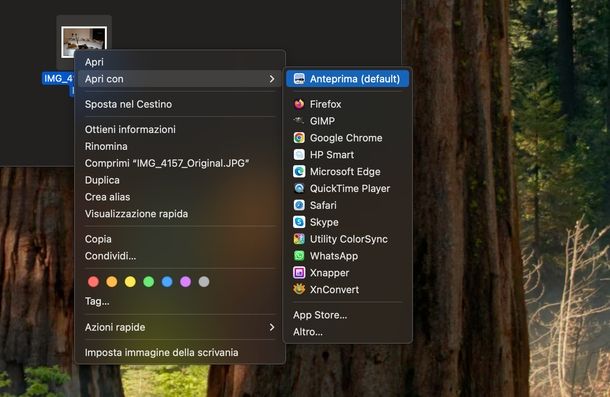Open with Safari label
Viewport: 610px width, 397px height.
click(323, 205)
